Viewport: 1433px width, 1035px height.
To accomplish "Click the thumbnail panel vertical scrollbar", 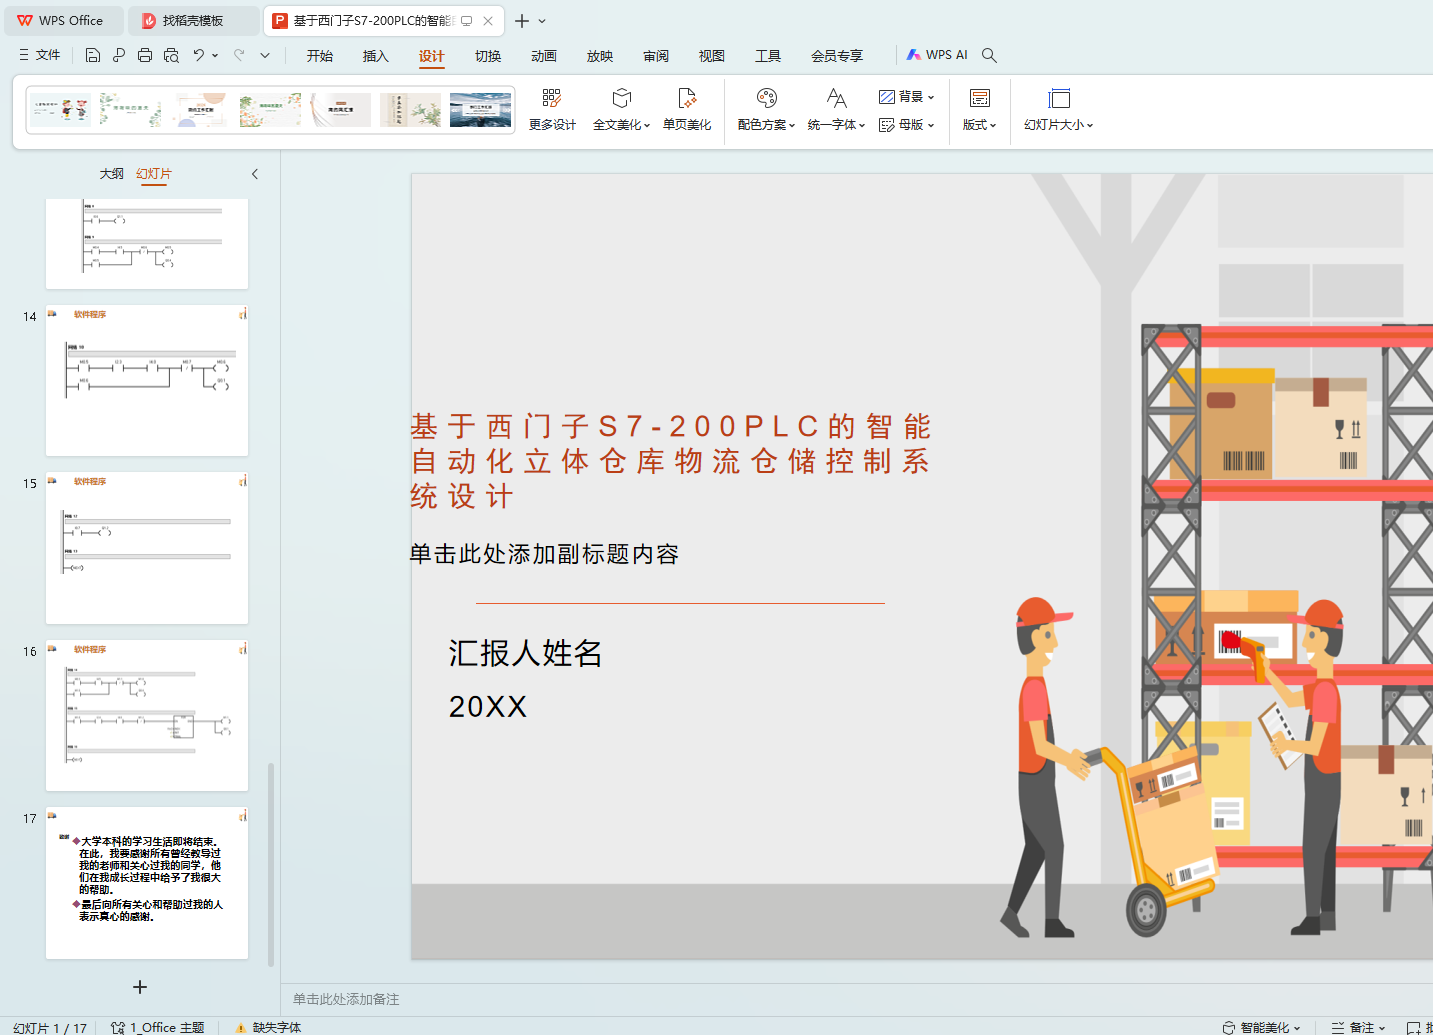I will [x=271, y=865].
